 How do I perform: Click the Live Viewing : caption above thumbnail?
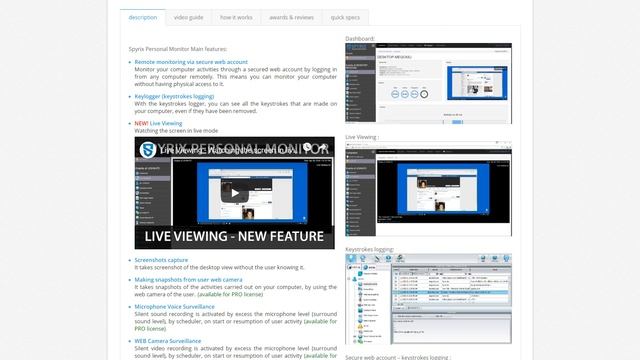pyautogui.click(x=362, y=137)
